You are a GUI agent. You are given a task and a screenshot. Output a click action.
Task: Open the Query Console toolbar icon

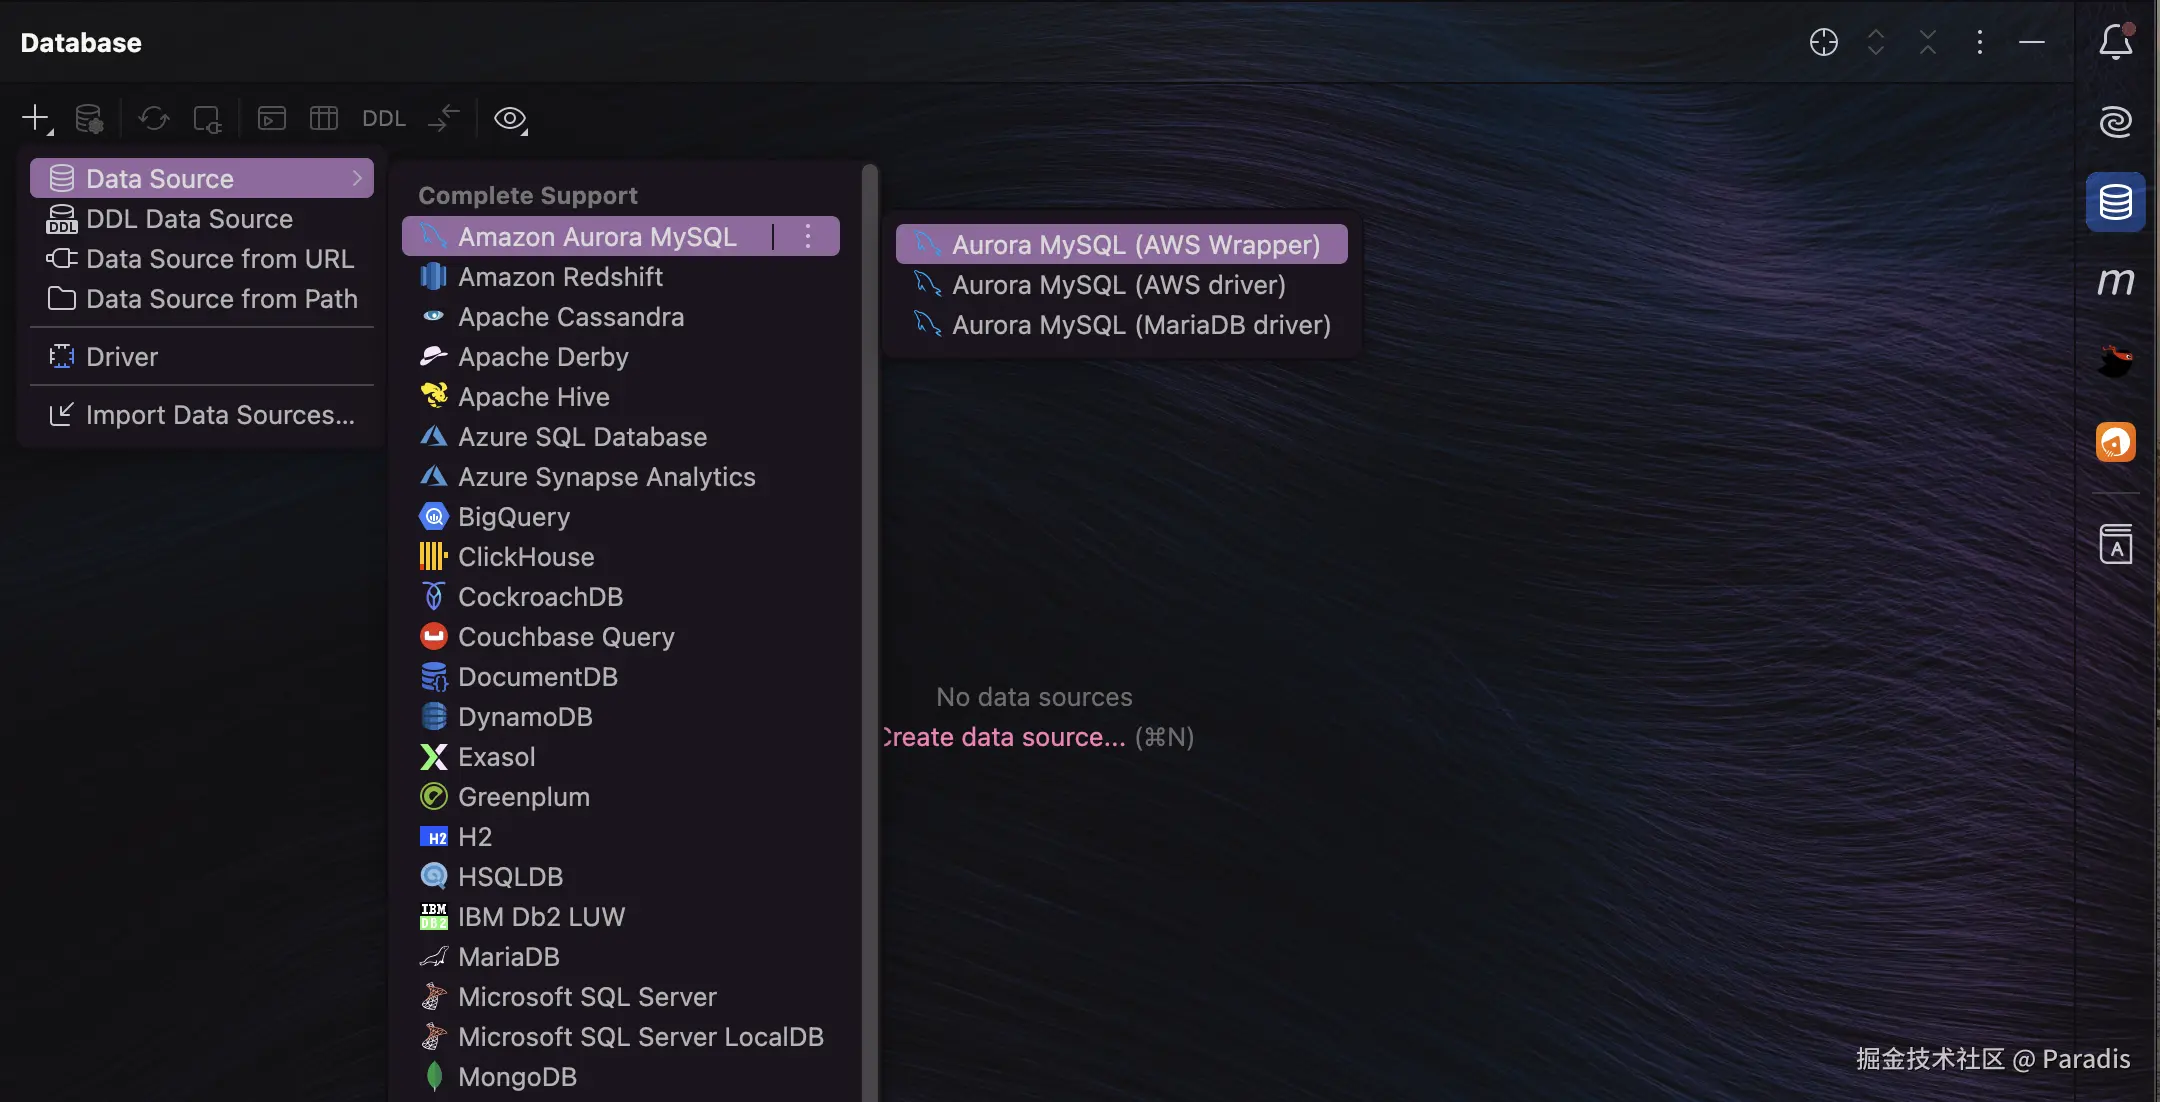click(271, 118)
